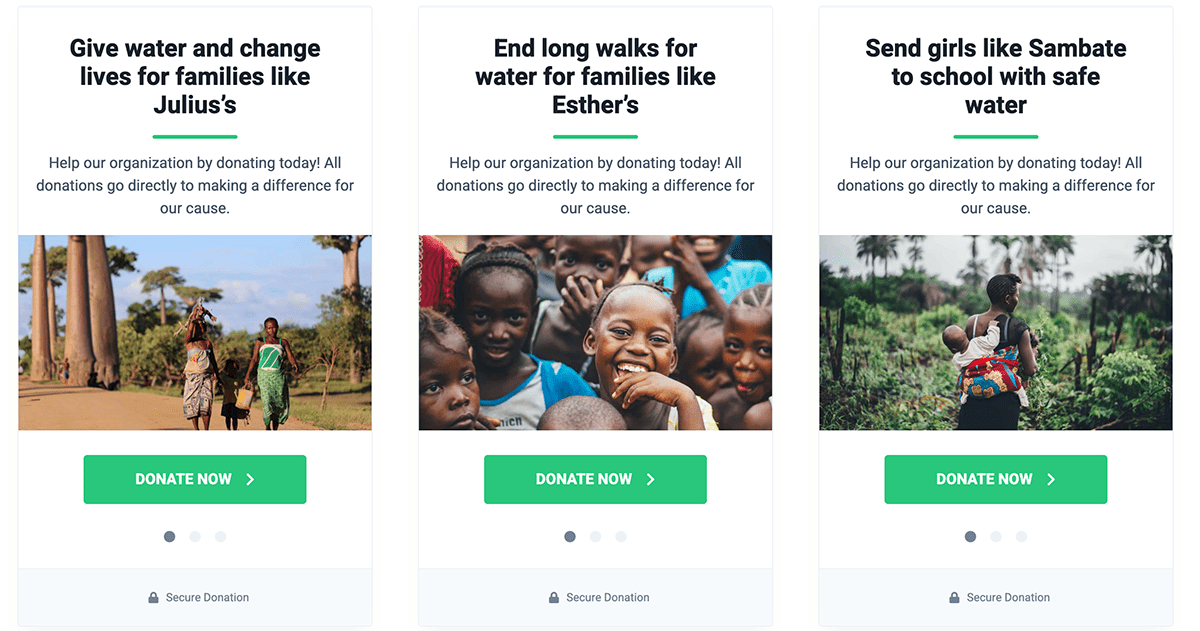The width and height of the screenshot is (1200, 631).
Task: Click the arrow icon on Sambate's Donate button
Action: [x=1051, y=480]
